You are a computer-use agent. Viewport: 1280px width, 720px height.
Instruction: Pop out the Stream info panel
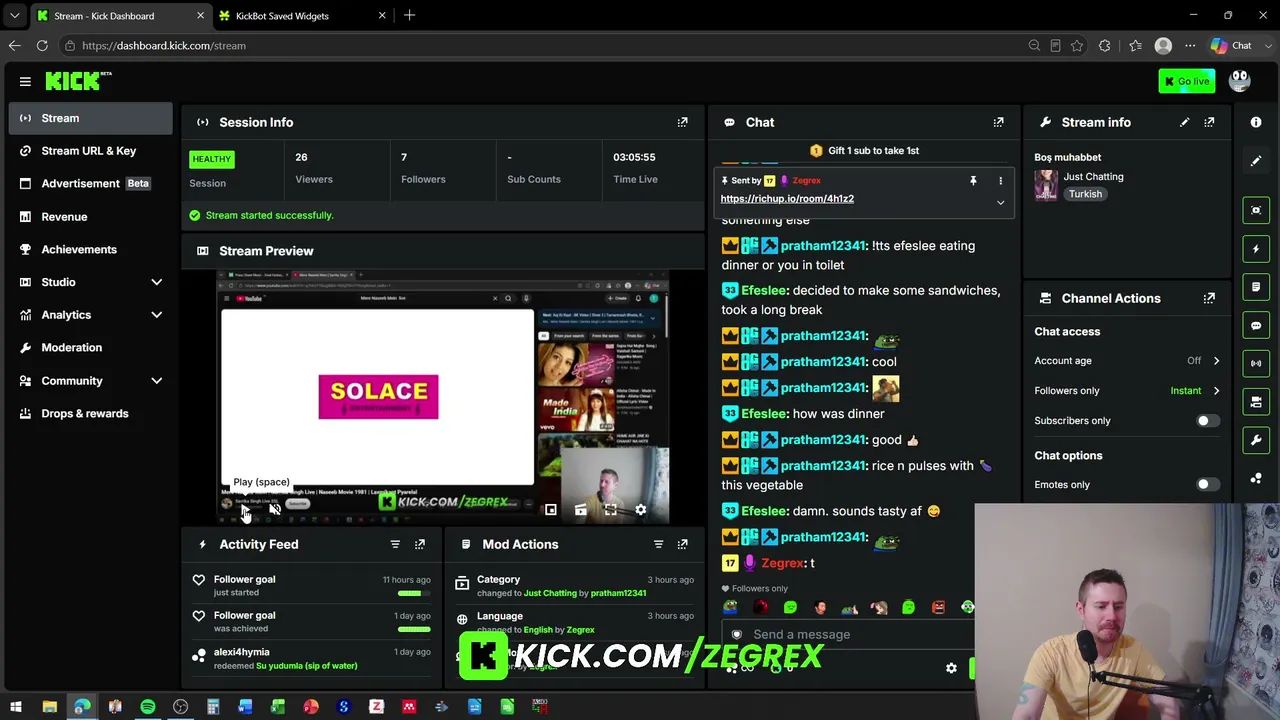[1209, 122]
